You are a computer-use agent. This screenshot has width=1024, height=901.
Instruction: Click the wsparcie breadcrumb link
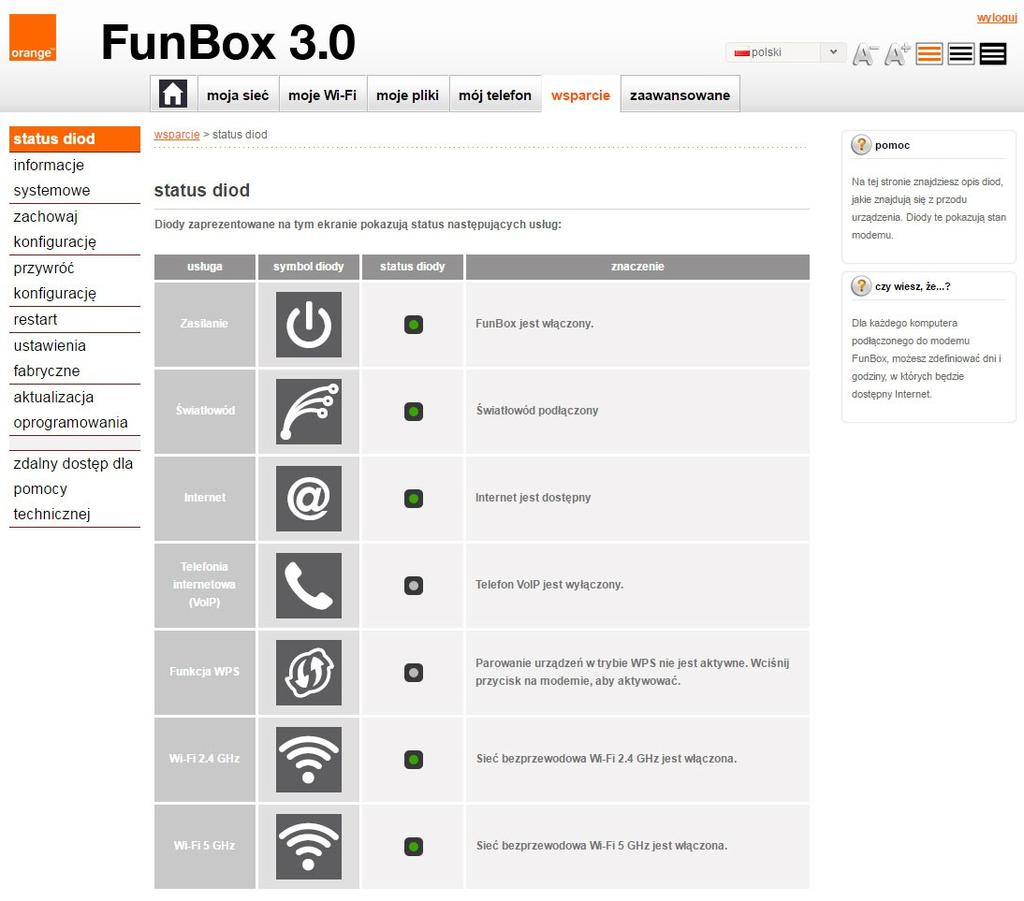(177, 134)
